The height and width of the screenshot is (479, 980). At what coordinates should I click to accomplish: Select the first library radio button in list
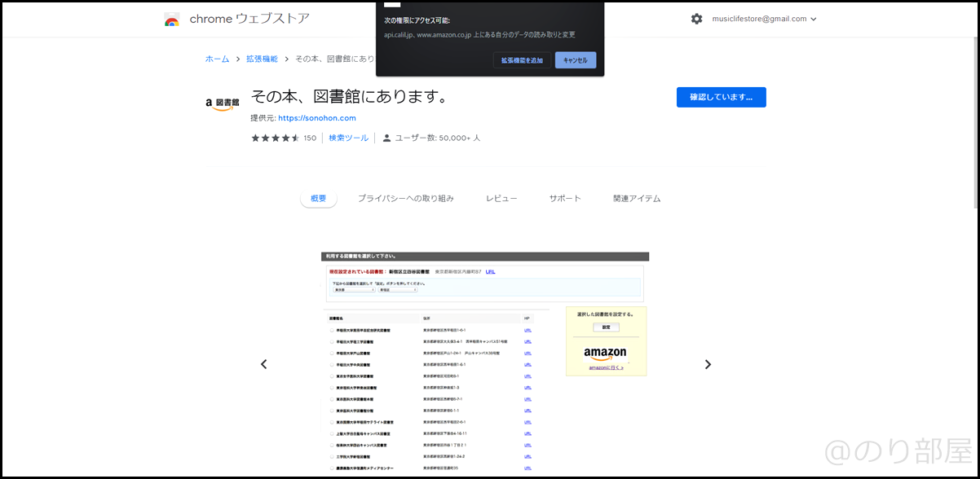point(332,329)
